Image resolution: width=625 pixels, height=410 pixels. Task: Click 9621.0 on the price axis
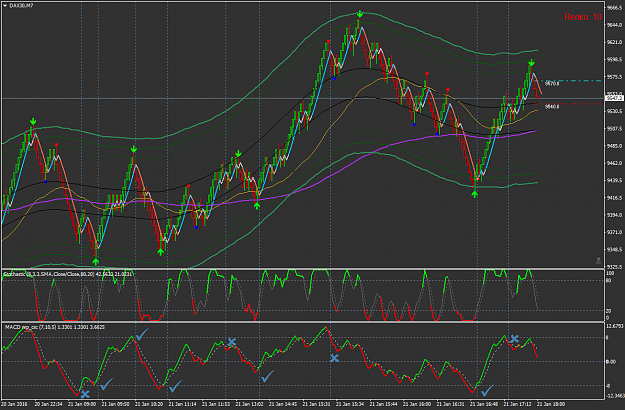(615, 42)
